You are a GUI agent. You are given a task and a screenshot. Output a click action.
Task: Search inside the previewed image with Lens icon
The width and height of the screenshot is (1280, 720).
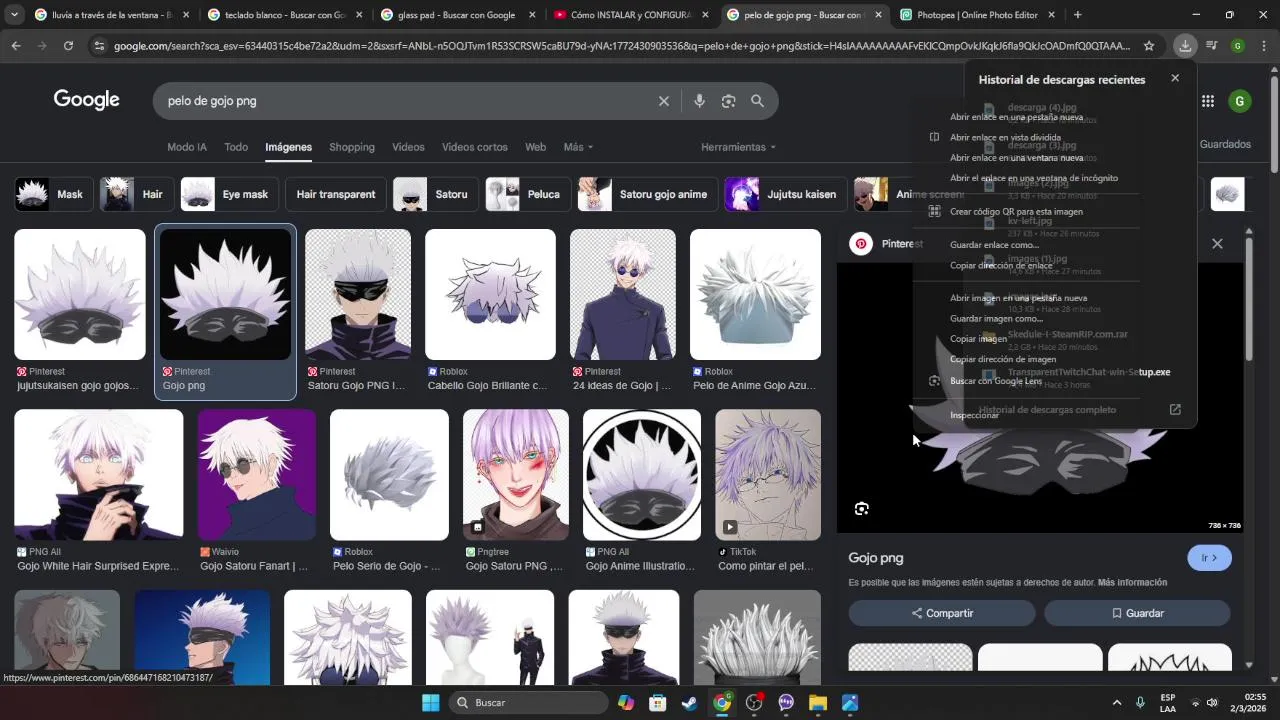[862, 509]
